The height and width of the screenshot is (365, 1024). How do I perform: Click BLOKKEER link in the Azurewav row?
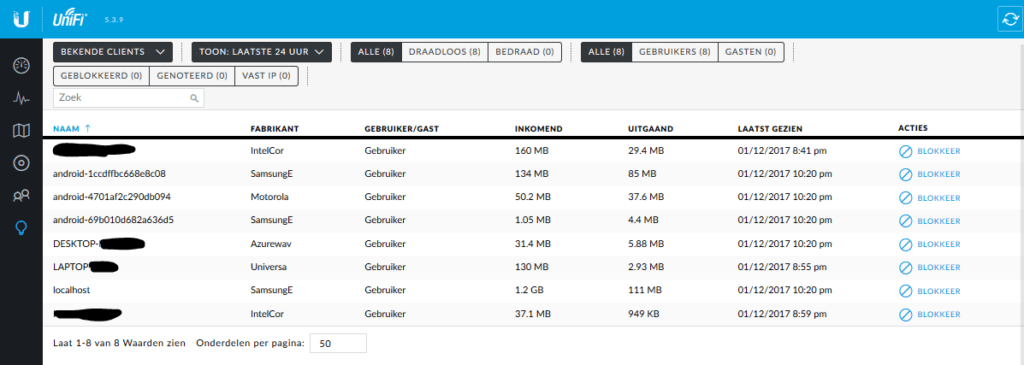(x=938, y=244)
